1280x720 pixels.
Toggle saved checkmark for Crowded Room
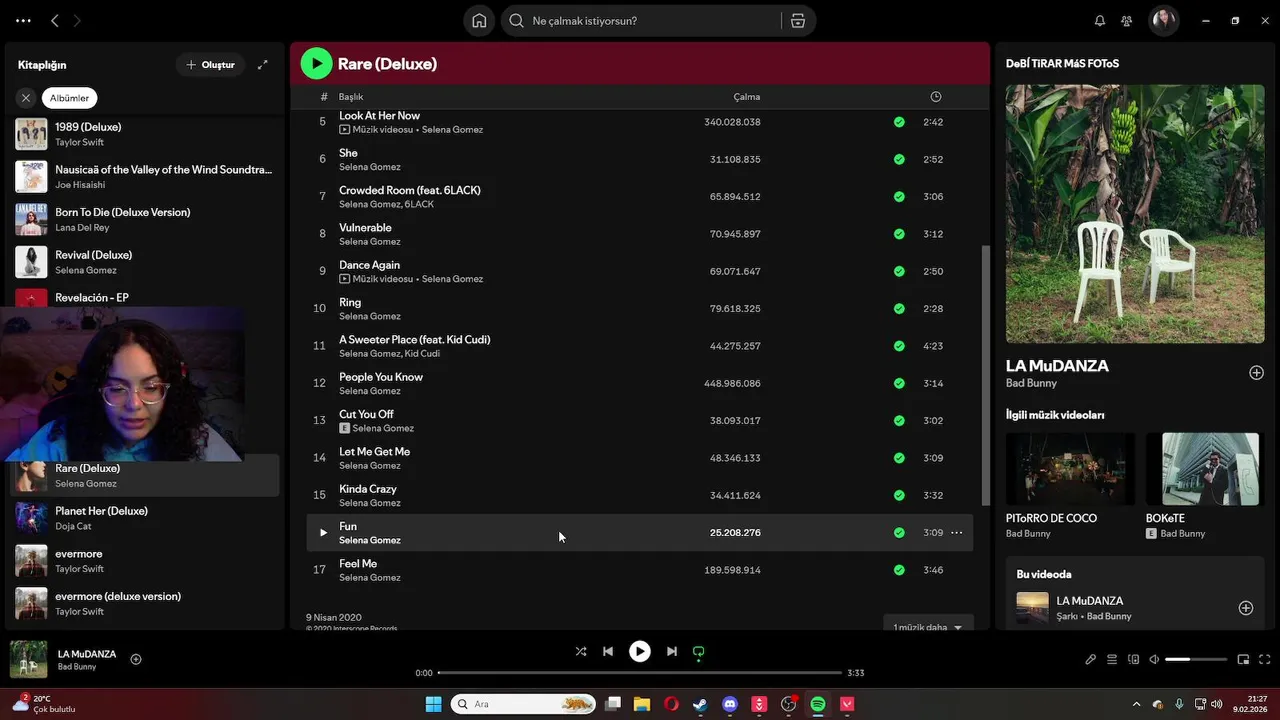click(899, 197)
